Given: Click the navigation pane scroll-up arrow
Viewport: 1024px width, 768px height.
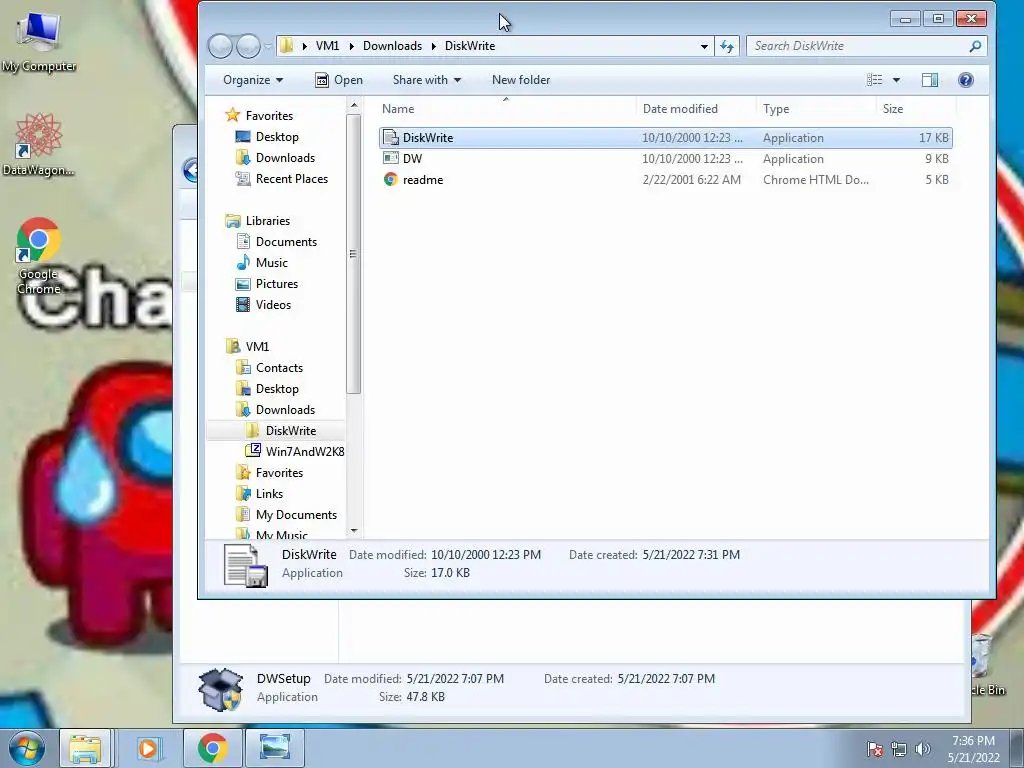Looking at the screenshot, I should point(353,106).
